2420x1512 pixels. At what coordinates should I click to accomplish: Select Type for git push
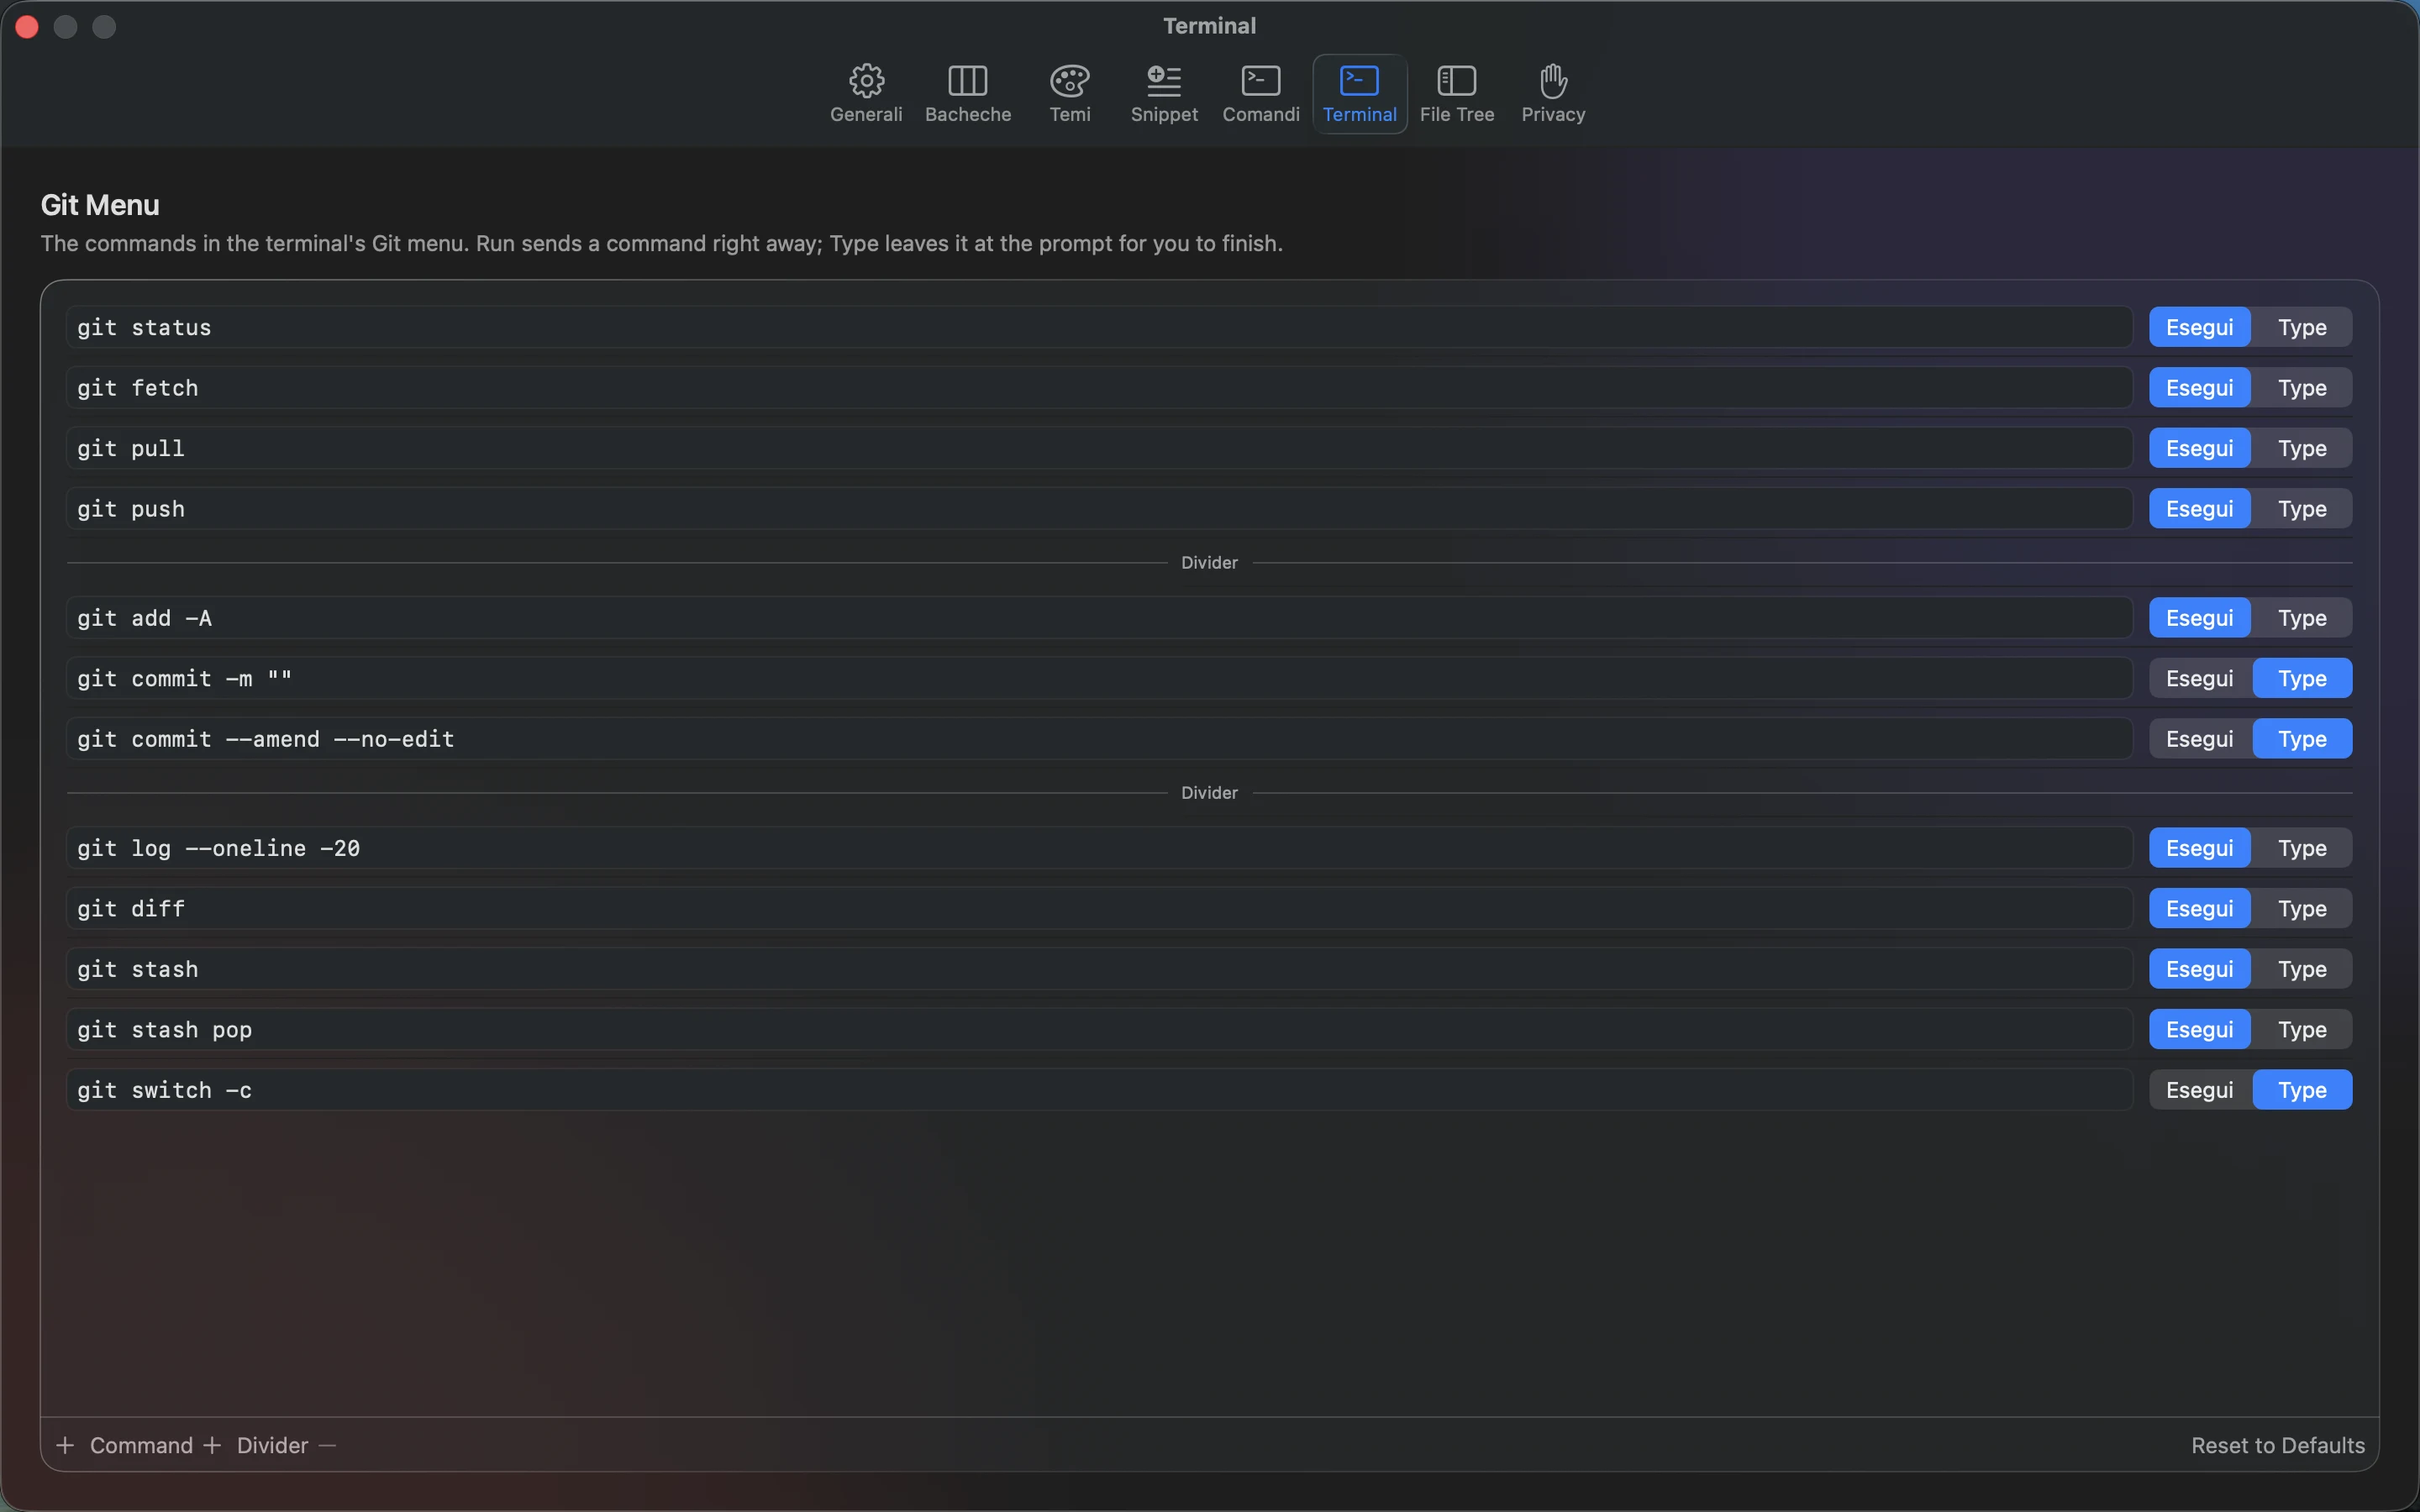2302,509
